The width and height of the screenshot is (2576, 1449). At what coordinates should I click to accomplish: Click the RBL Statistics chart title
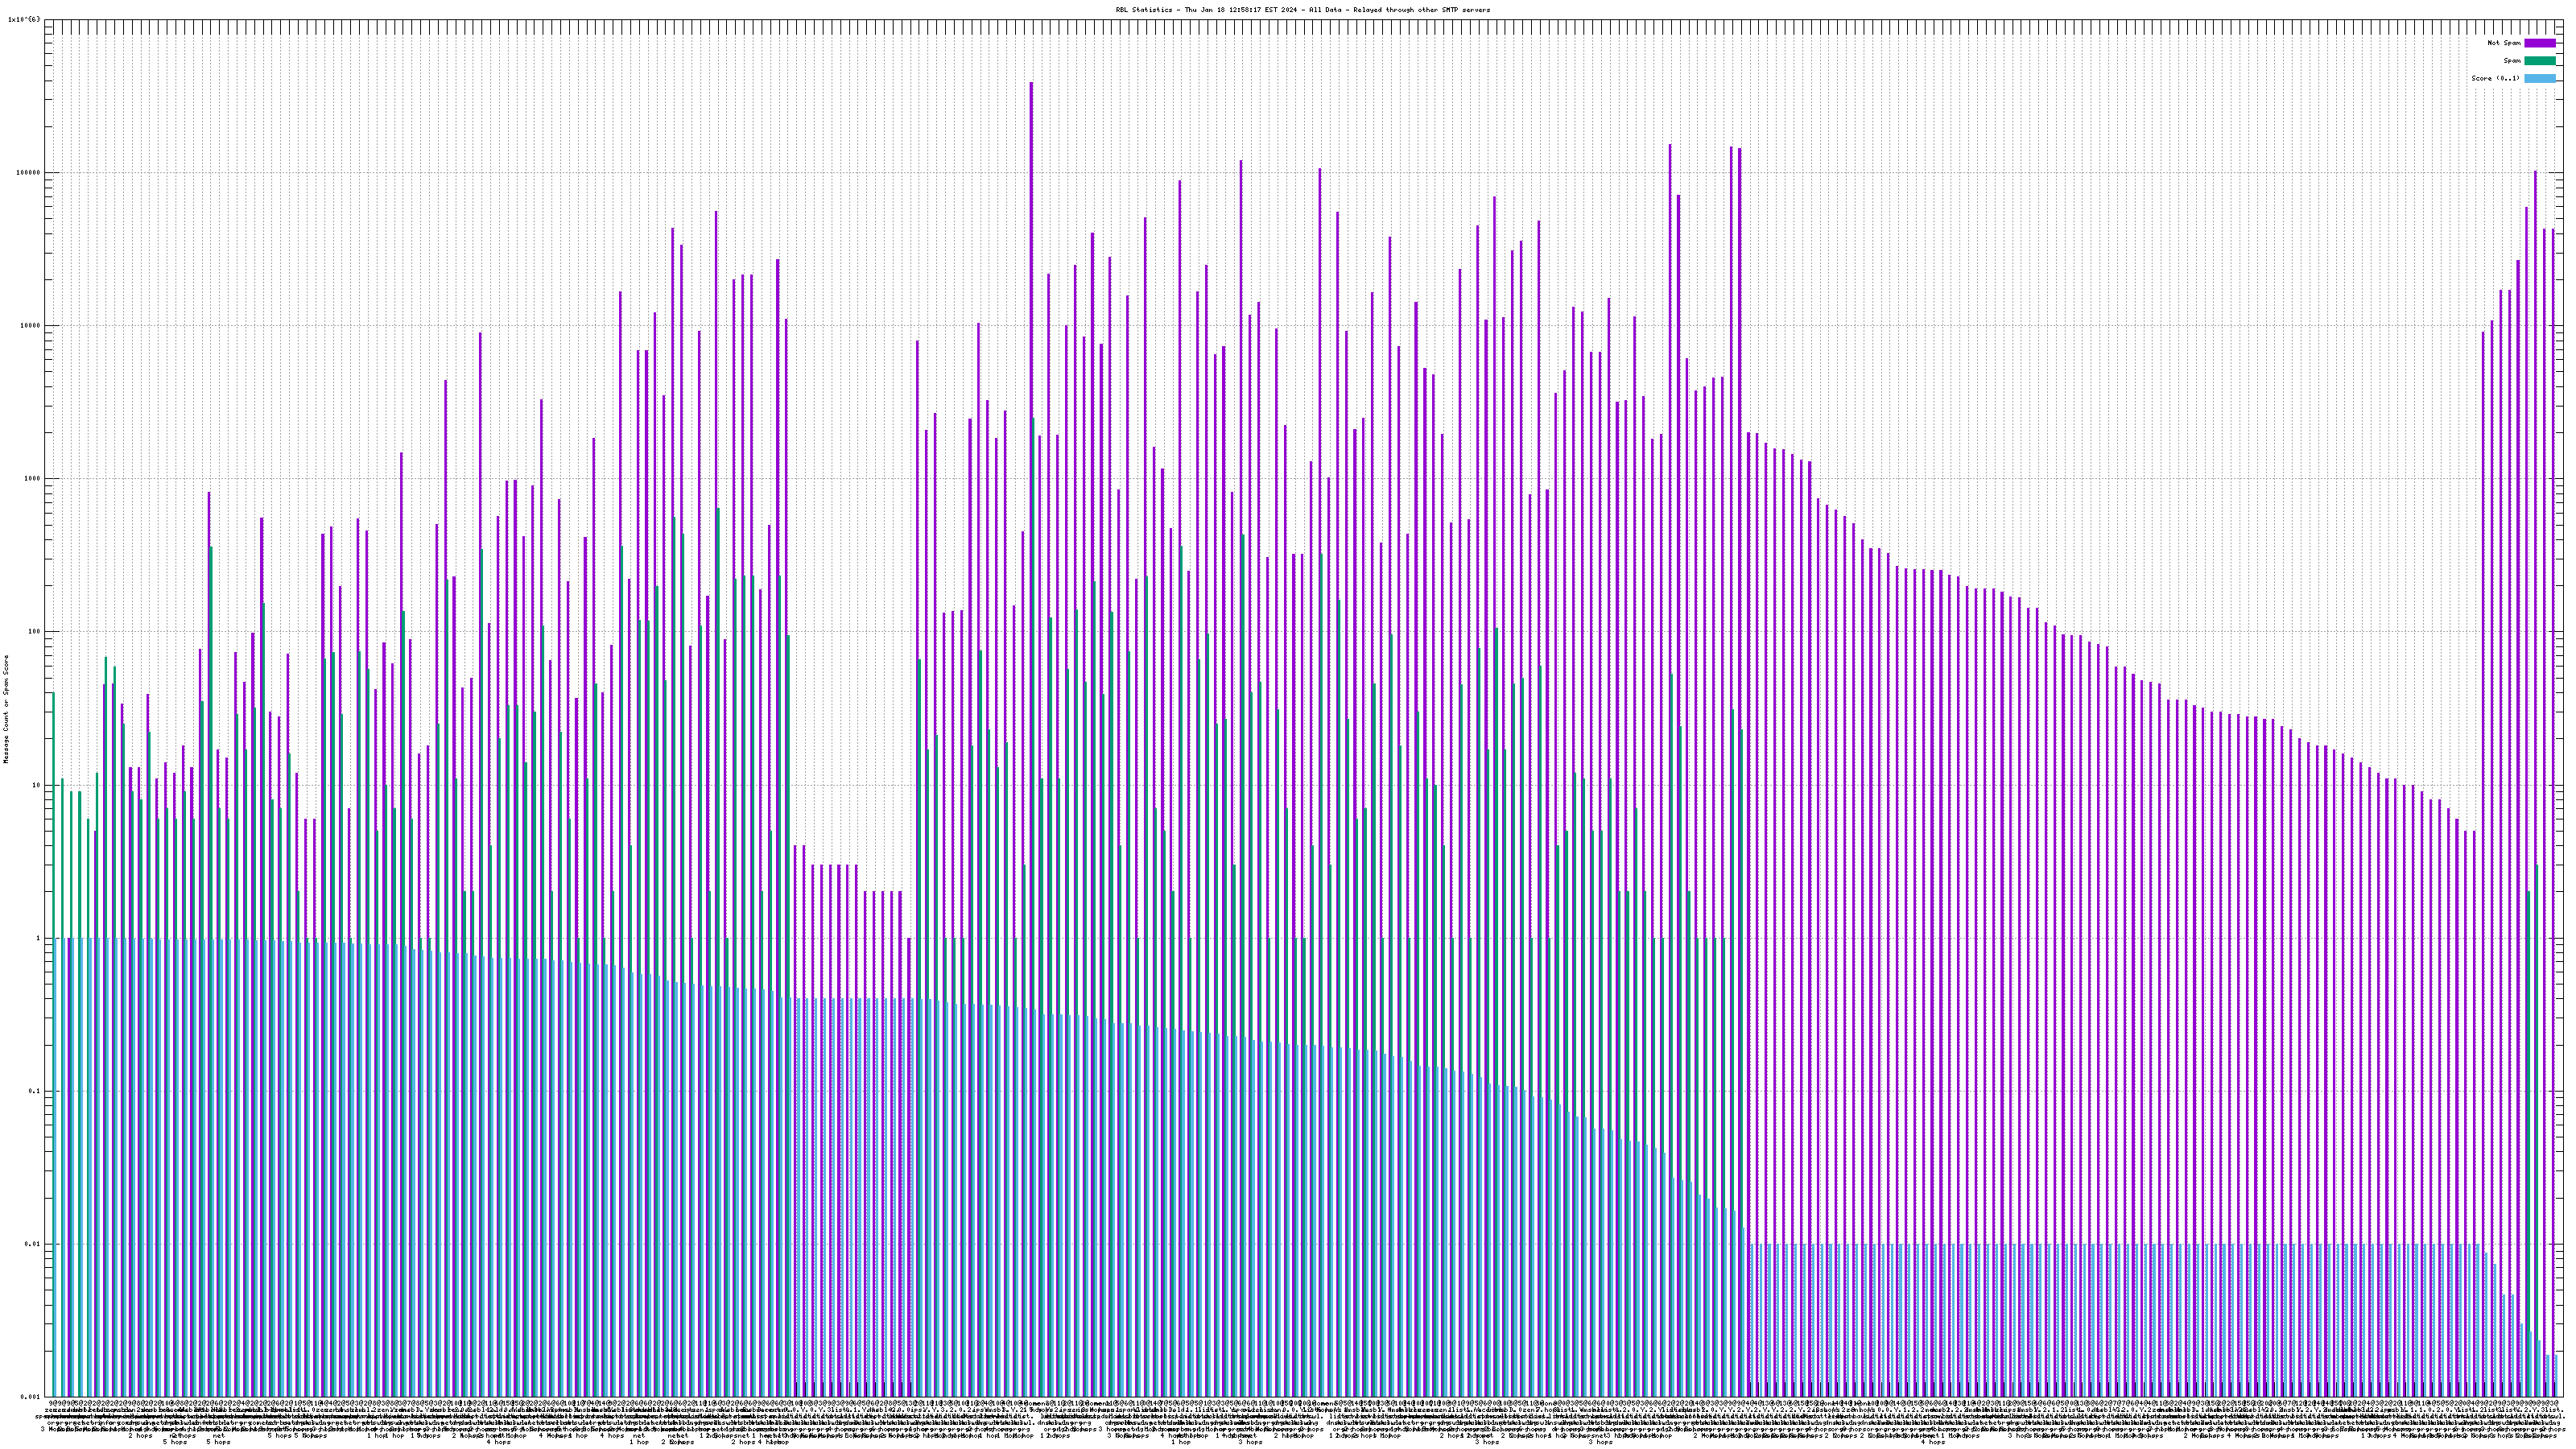pyautogui.click(x=1302, y=10)
